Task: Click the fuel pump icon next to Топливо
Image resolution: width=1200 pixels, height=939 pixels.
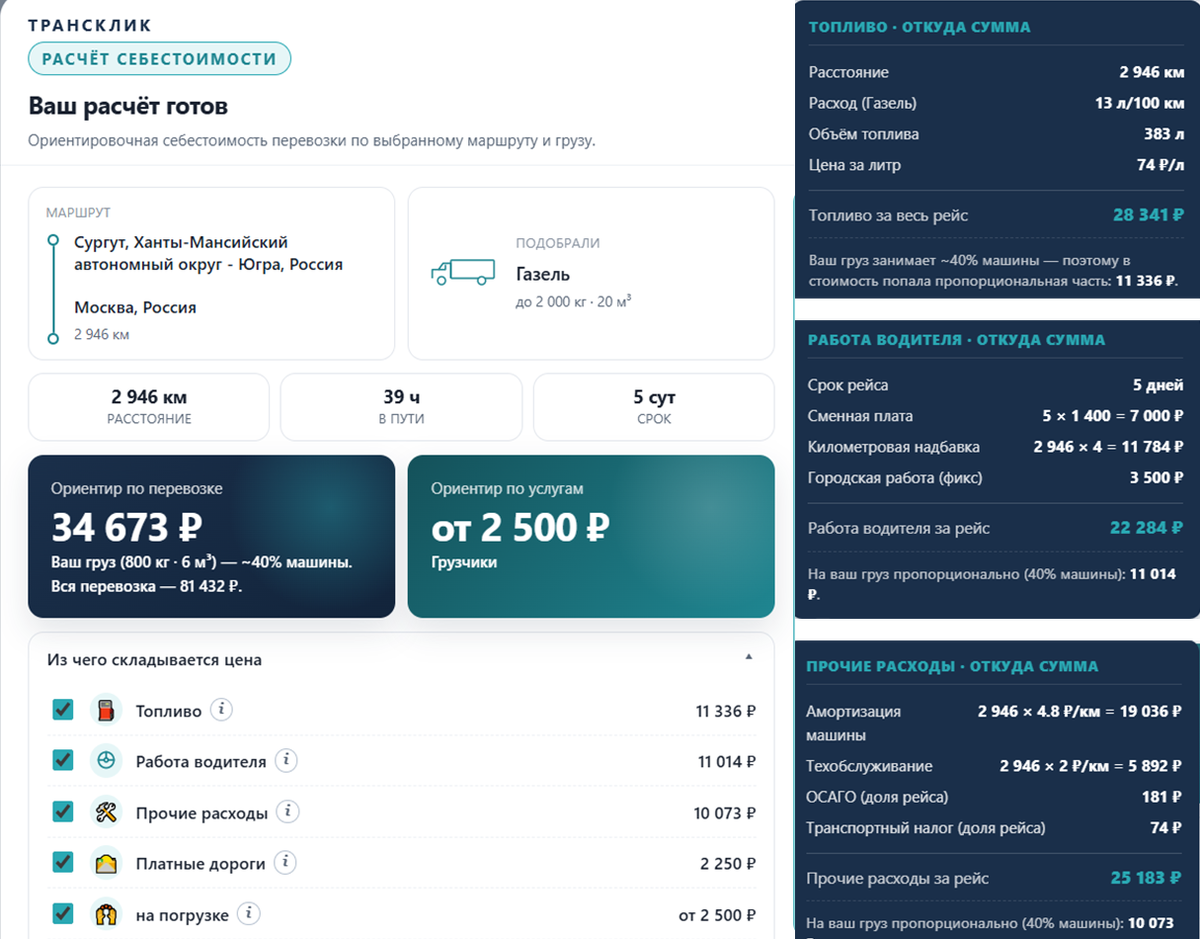Action: (106, 710)
